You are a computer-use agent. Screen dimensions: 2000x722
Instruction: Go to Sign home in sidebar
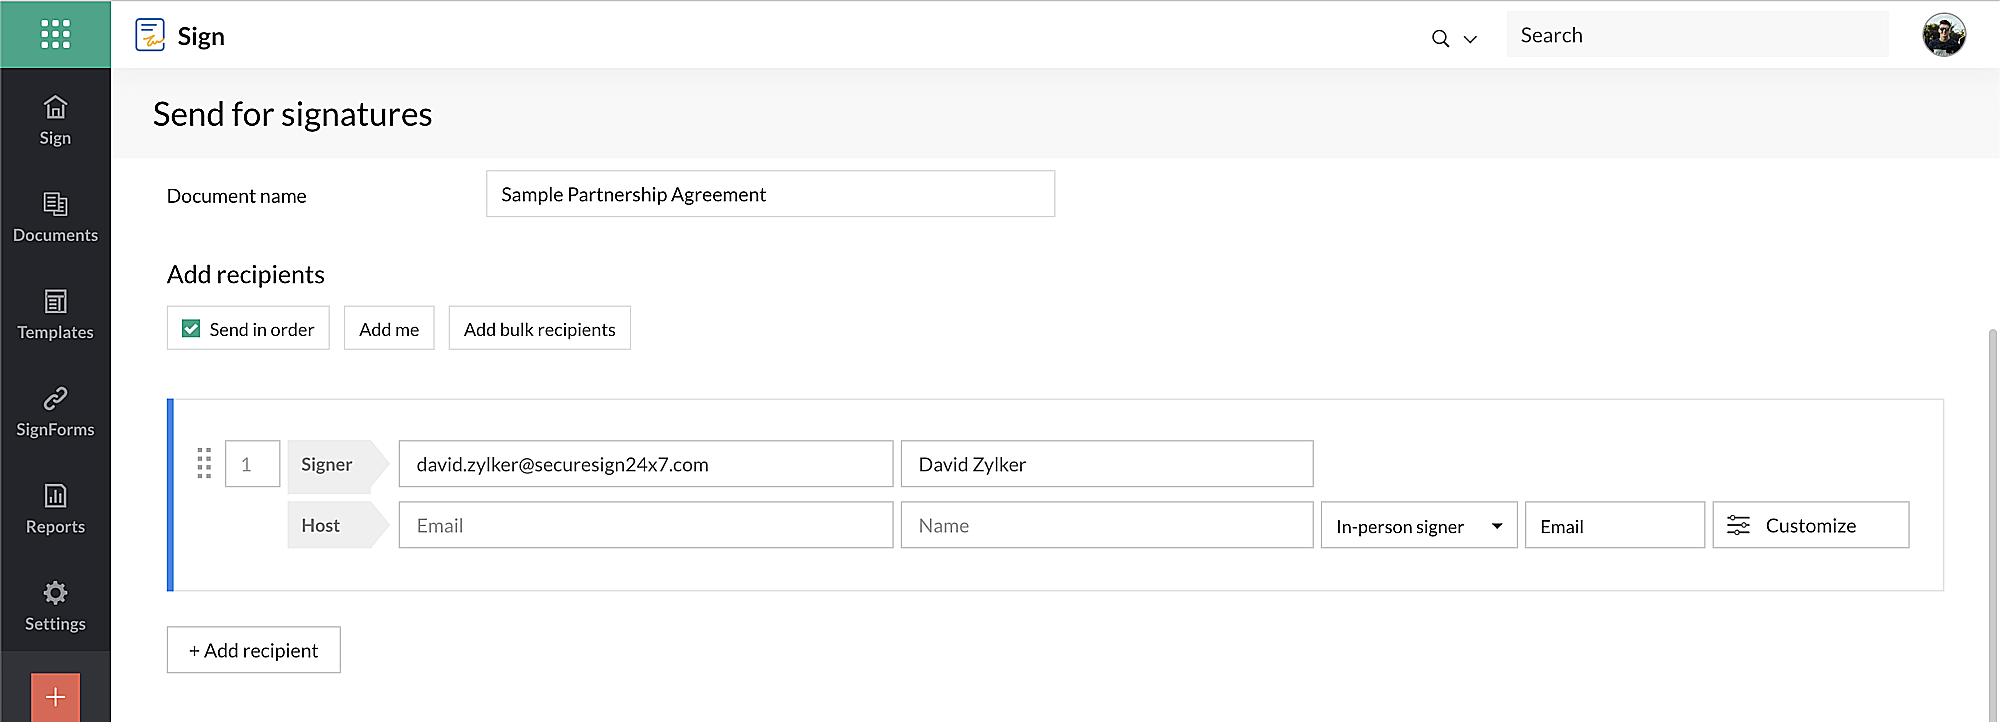(x=55, y=119)
